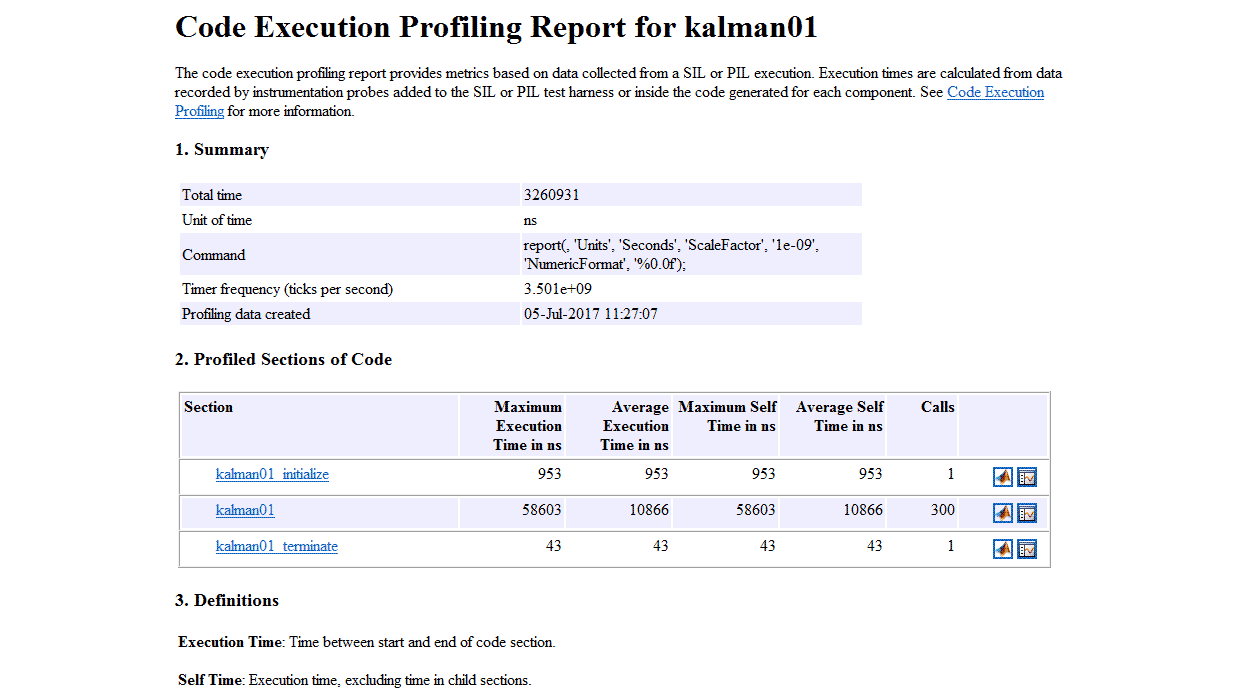Viewport: 1236px width, 695px height.
Task: Open Simulation Data Inspector icon for kalman01_terminate
Action: pos(1027,549)
